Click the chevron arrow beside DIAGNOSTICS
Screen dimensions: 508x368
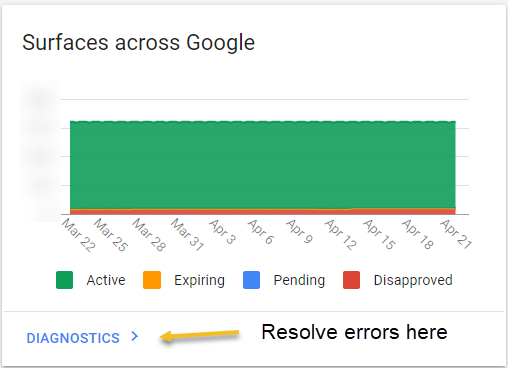pyautogui.click(x=135, y=336)
